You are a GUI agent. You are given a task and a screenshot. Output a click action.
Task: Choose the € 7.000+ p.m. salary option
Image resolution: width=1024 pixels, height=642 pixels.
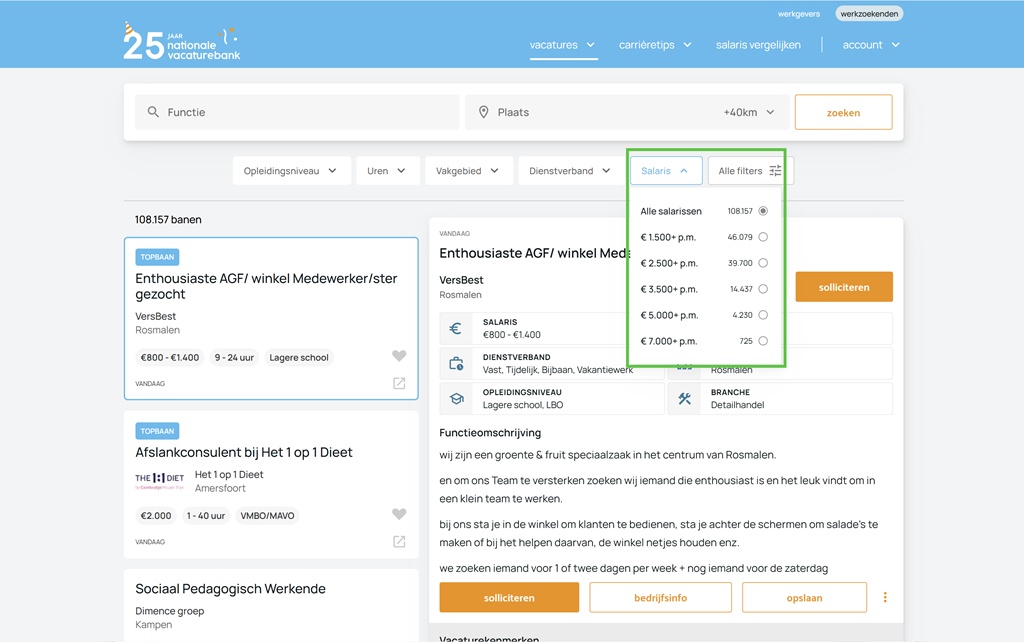click(x=763, y=341)
